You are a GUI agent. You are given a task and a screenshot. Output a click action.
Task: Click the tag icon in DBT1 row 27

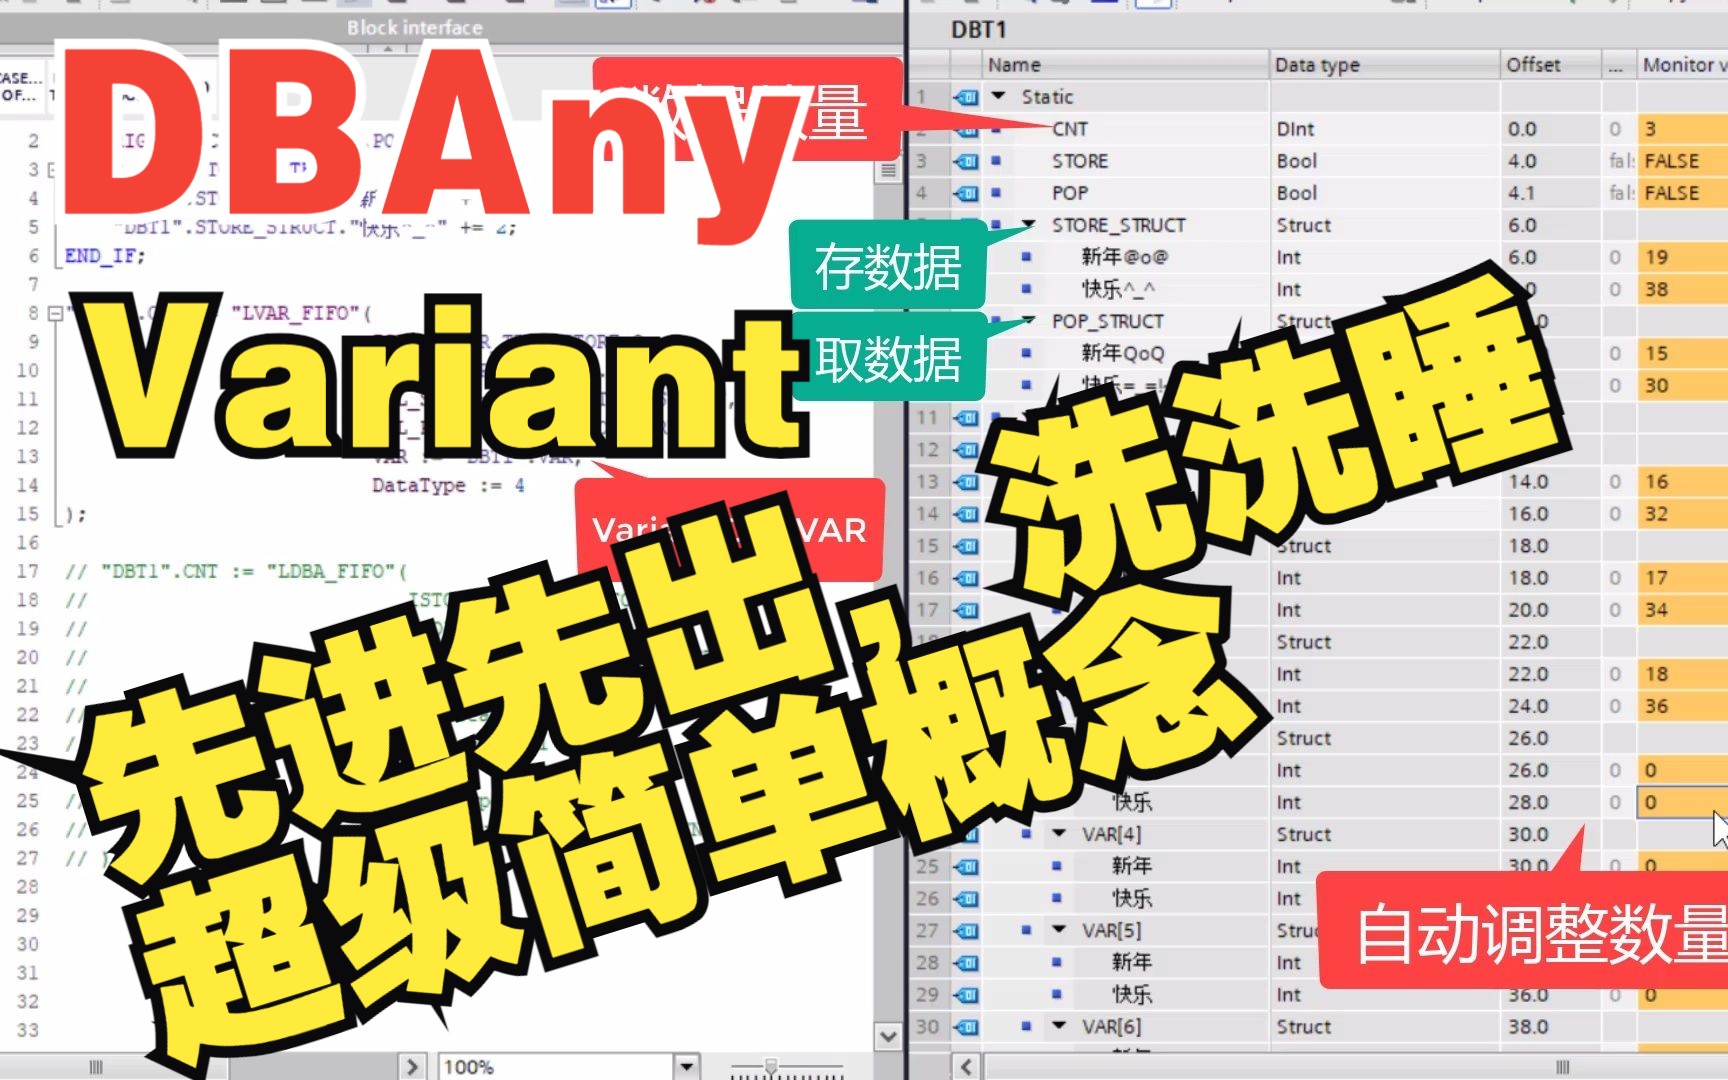click(966, 931)
